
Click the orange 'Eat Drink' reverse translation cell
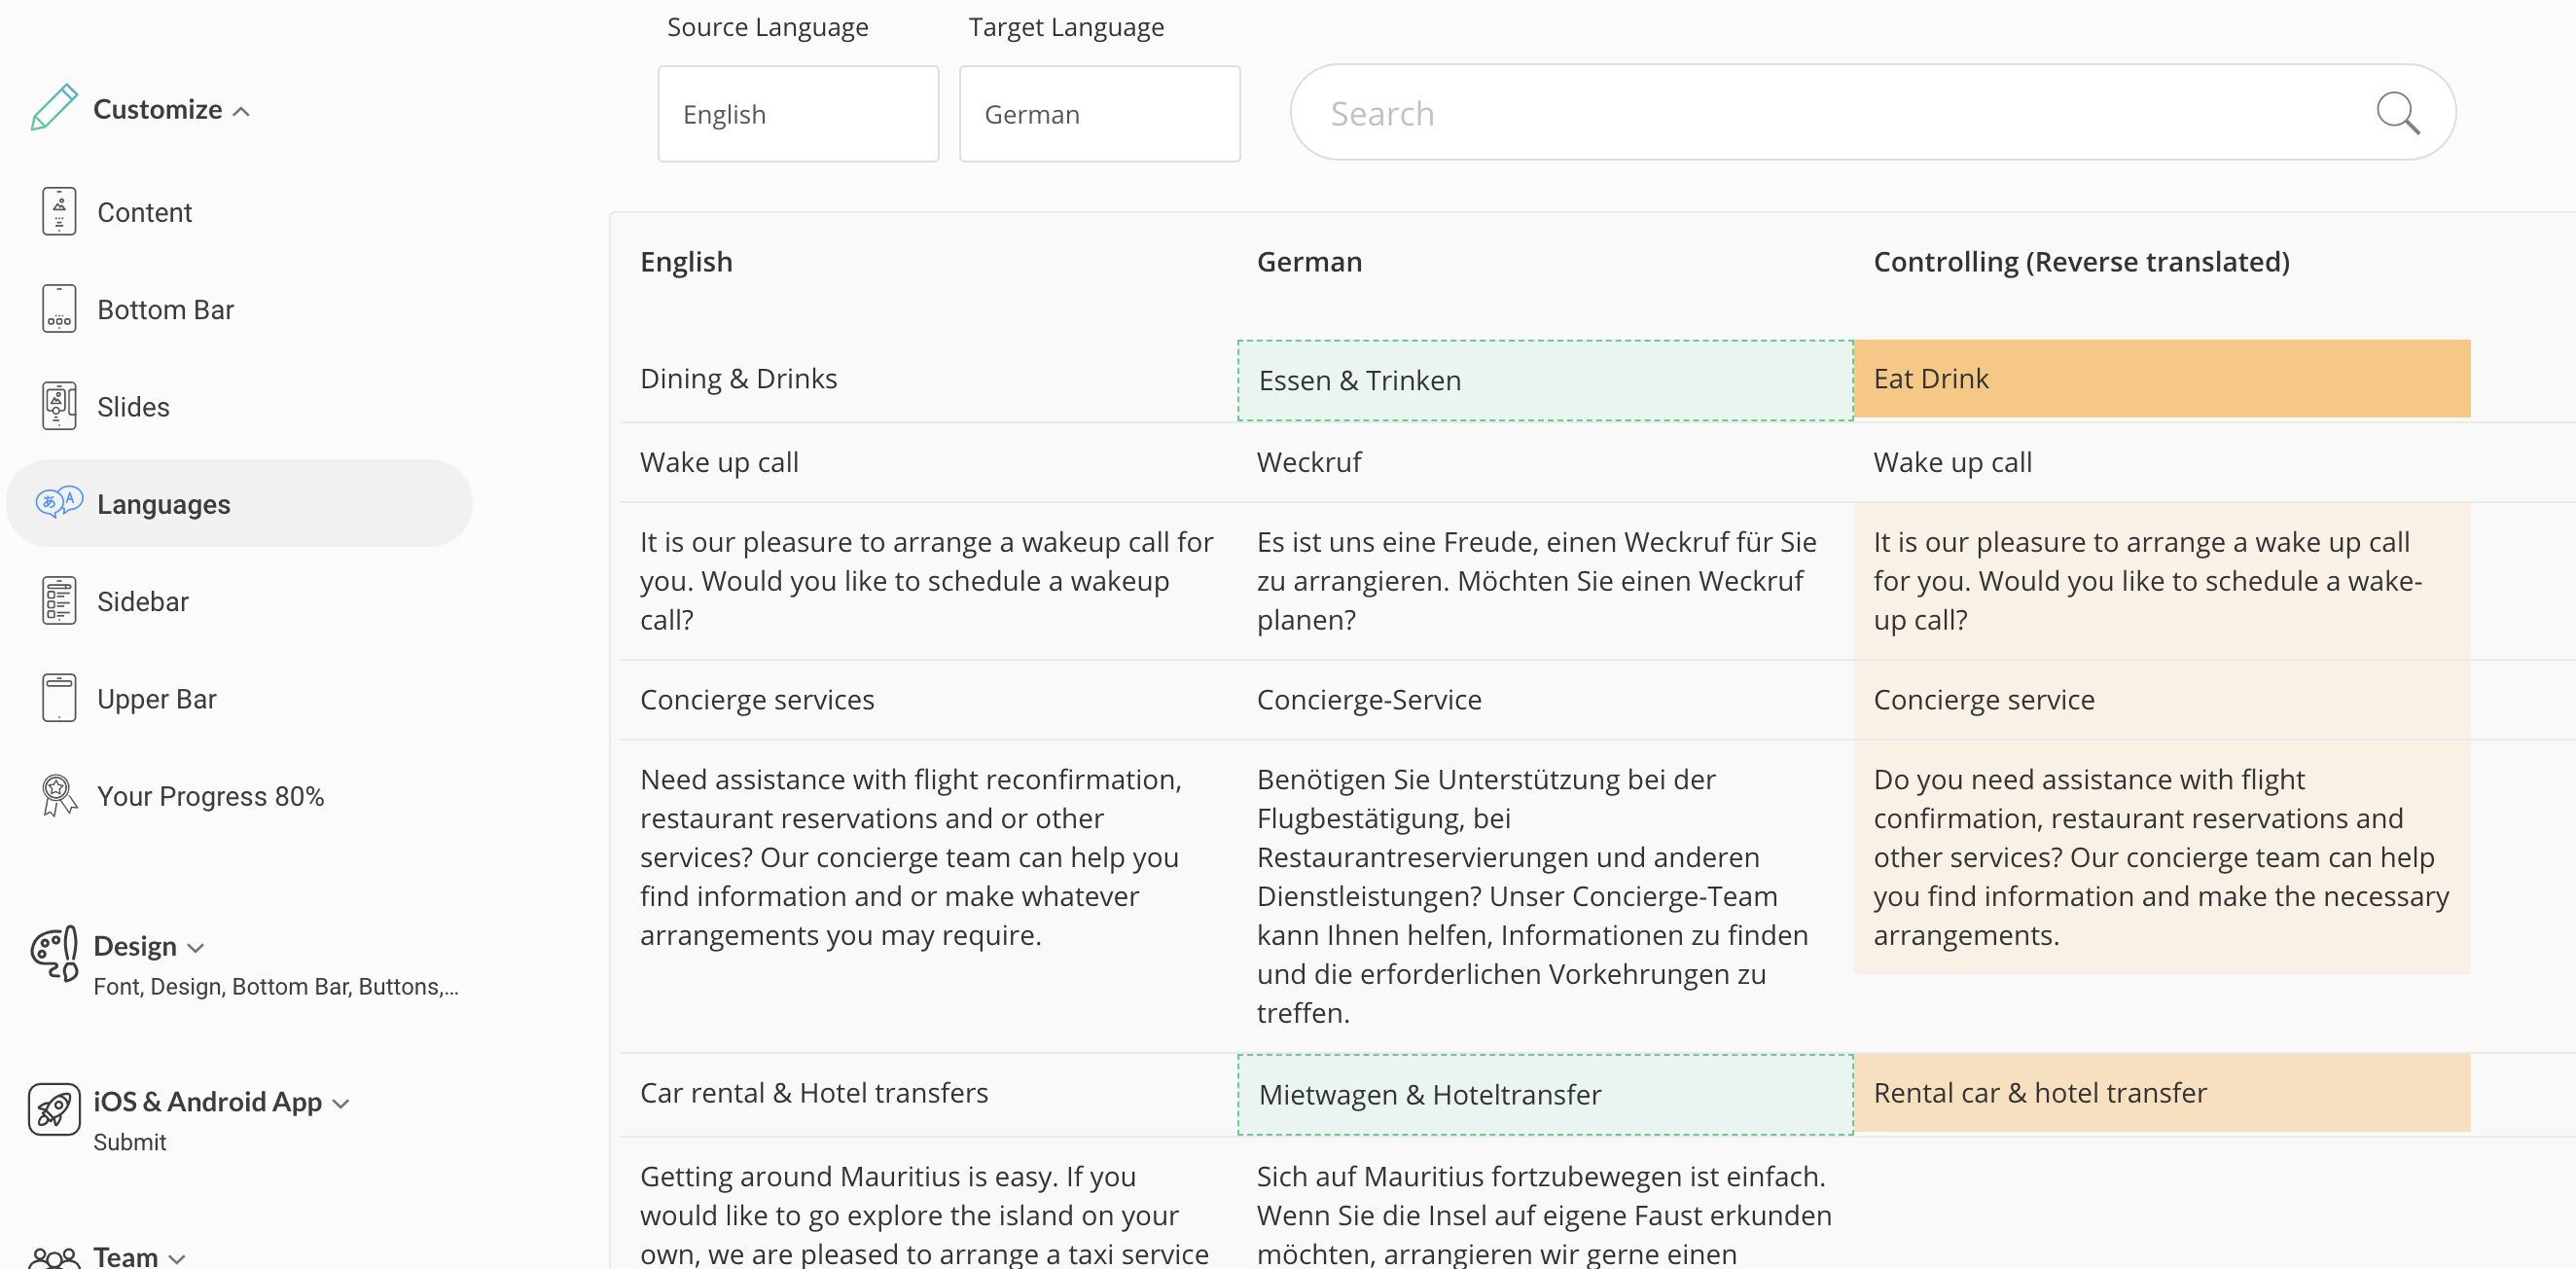click(x=2161, y=378)
